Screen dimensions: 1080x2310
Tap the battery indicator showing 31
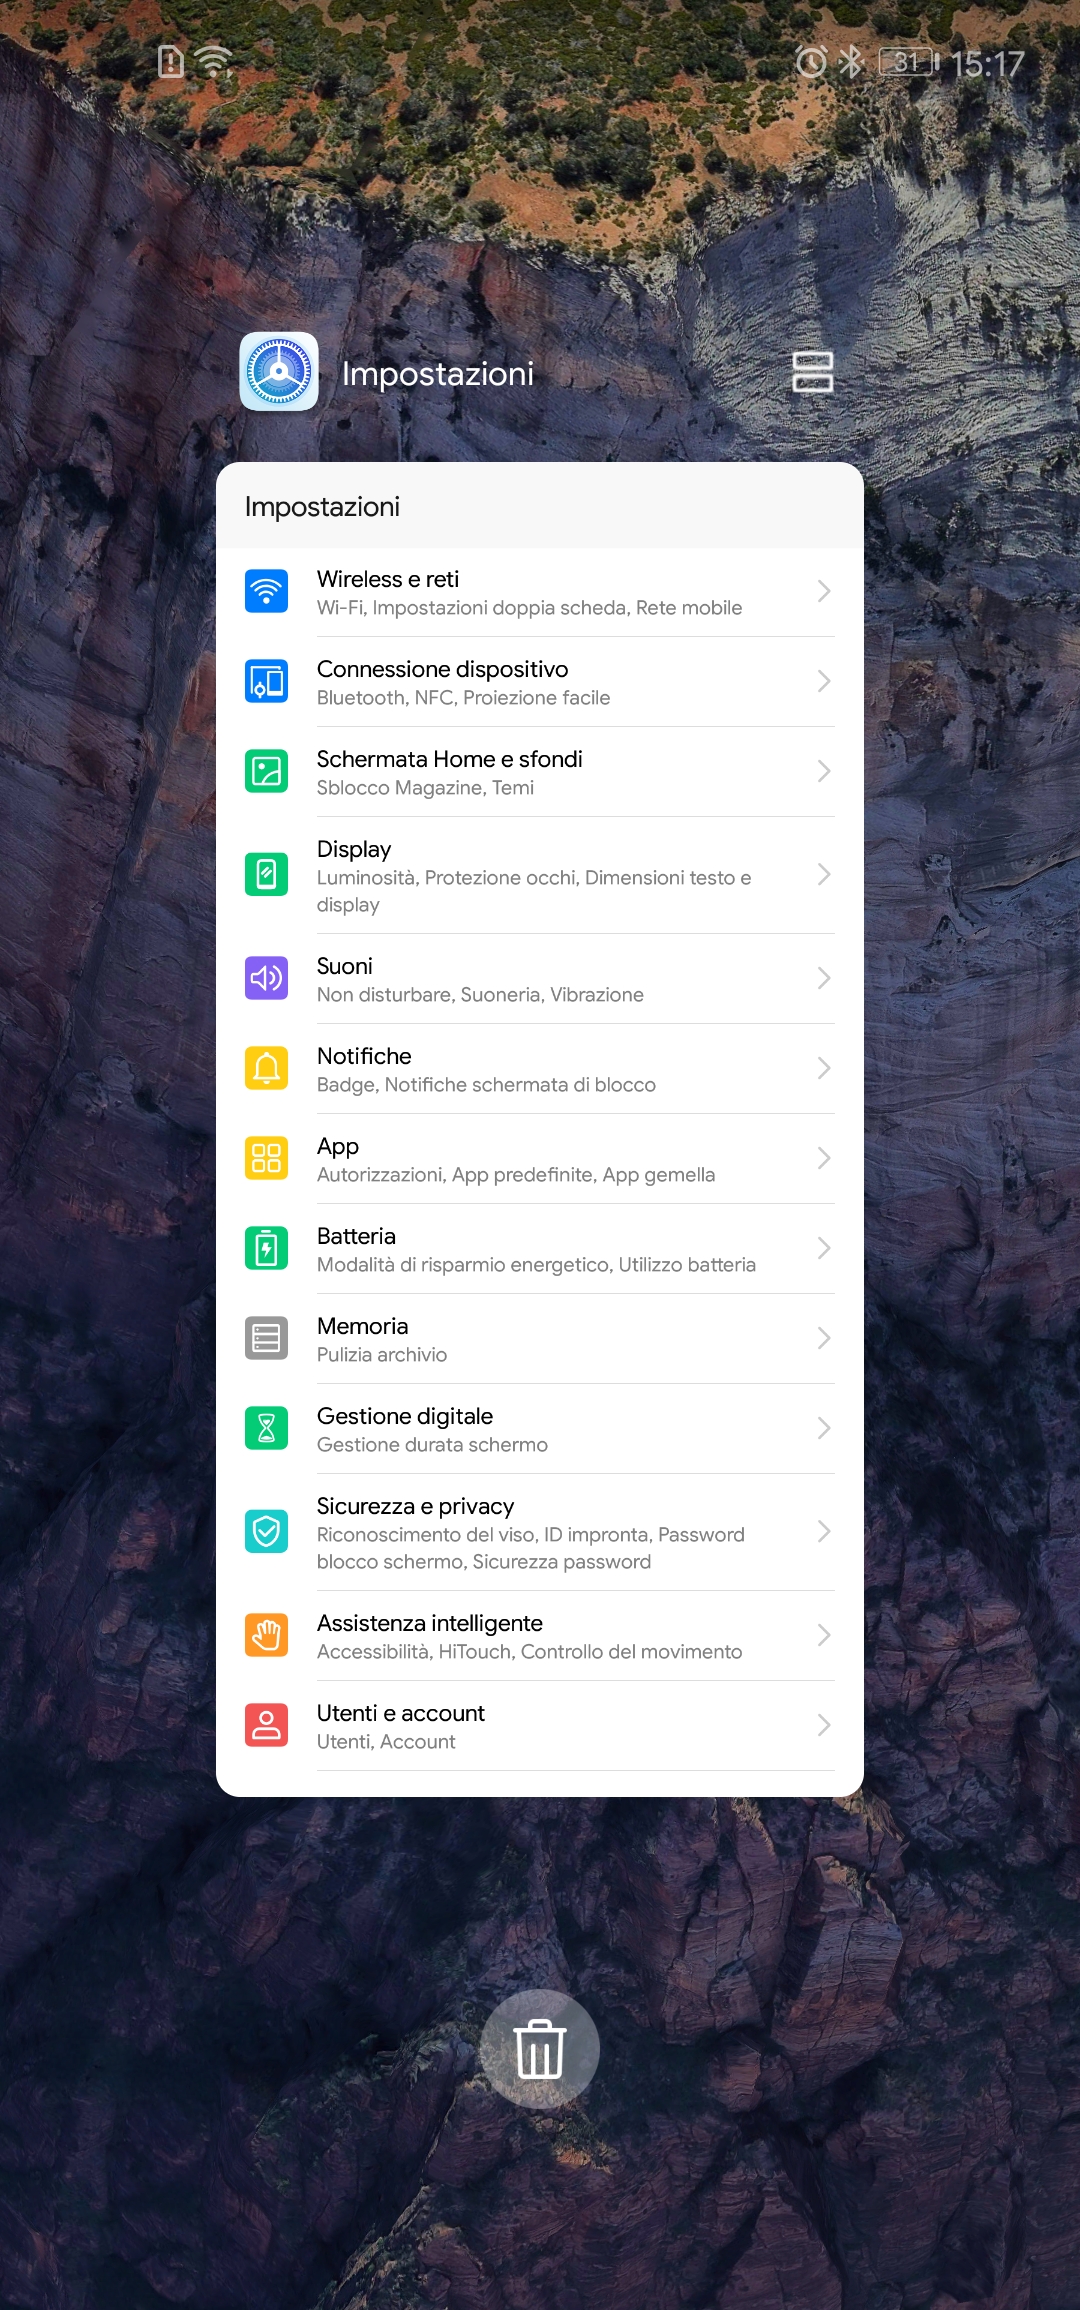point(909,62)
